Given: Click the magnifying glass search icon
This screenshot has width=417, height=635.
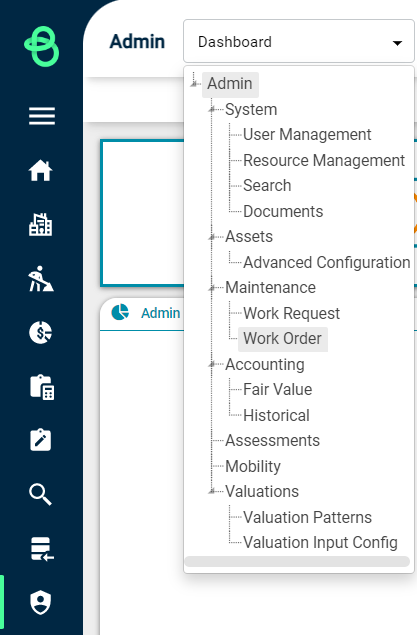Looking at the screenshot, I should tap(40, 494).
